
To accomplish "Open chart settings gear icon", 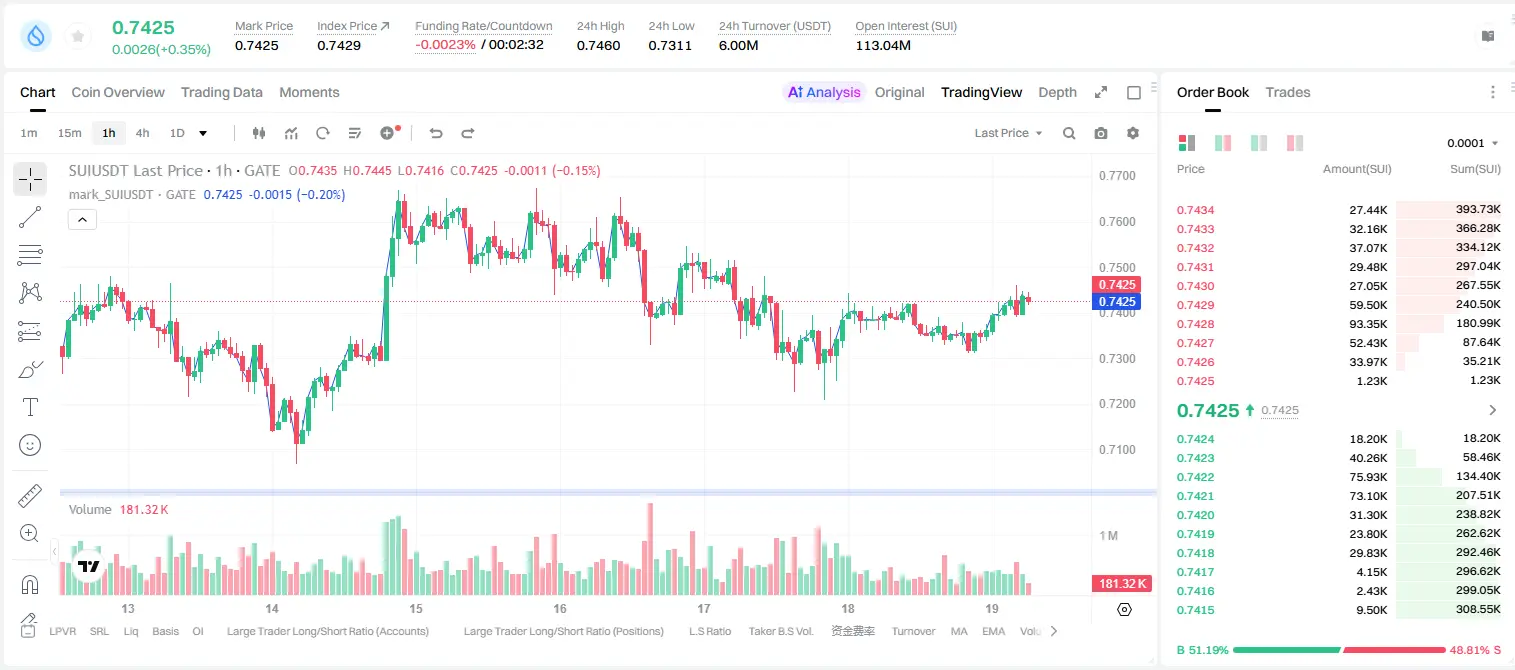I will pyautogui.click(x=1133, y=133).
